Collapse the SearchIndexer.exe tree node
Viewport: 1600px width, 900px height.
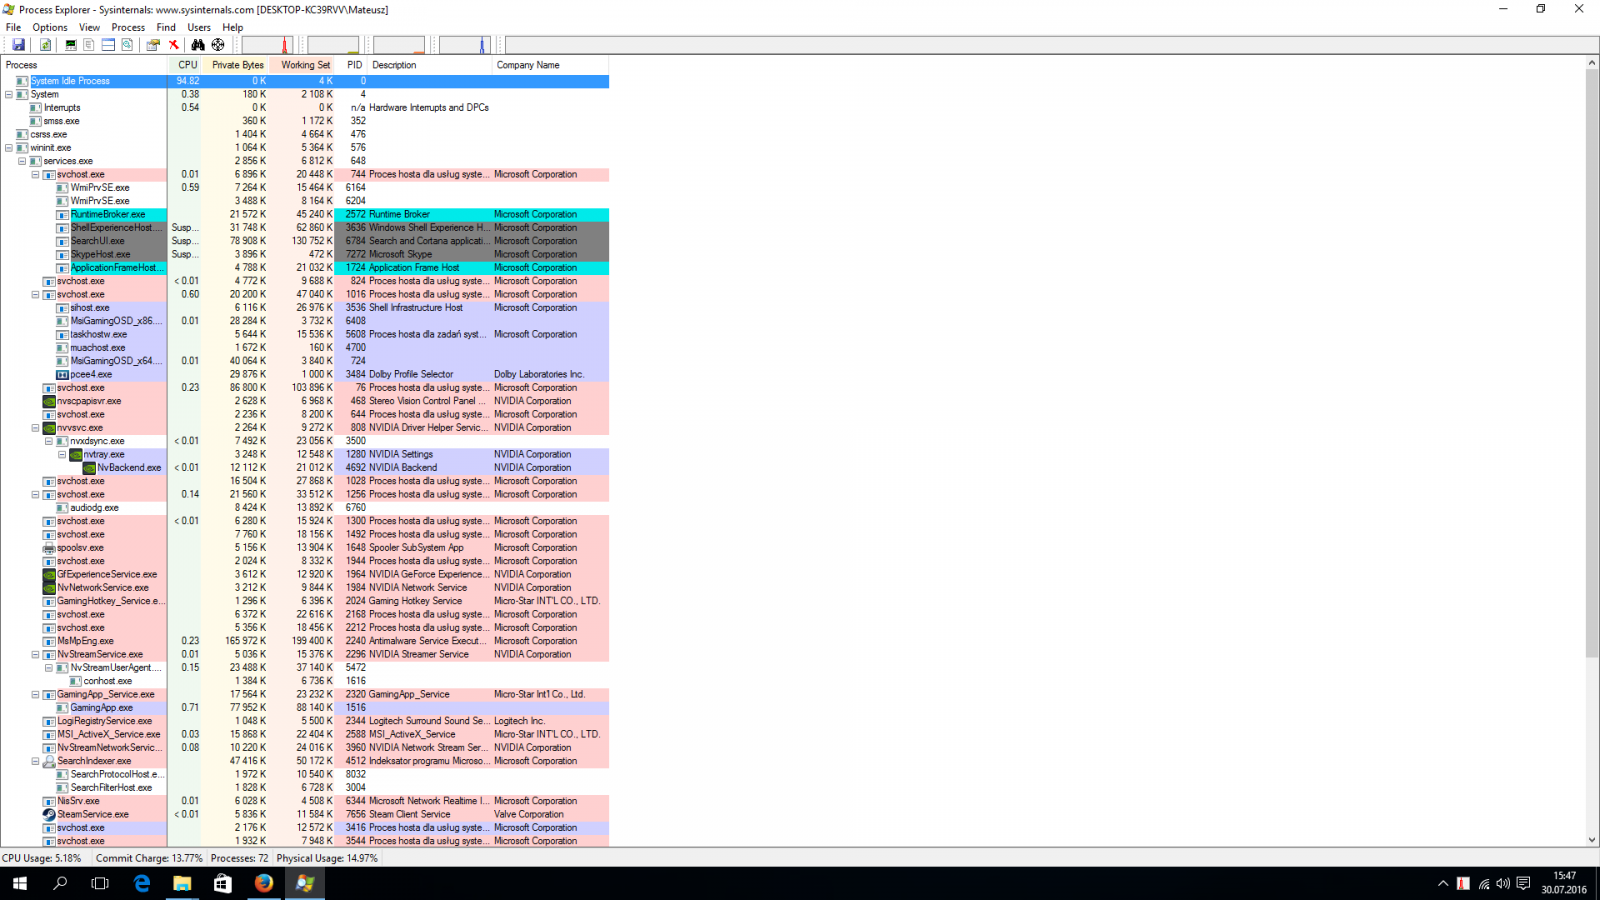(x=35, y=761)
